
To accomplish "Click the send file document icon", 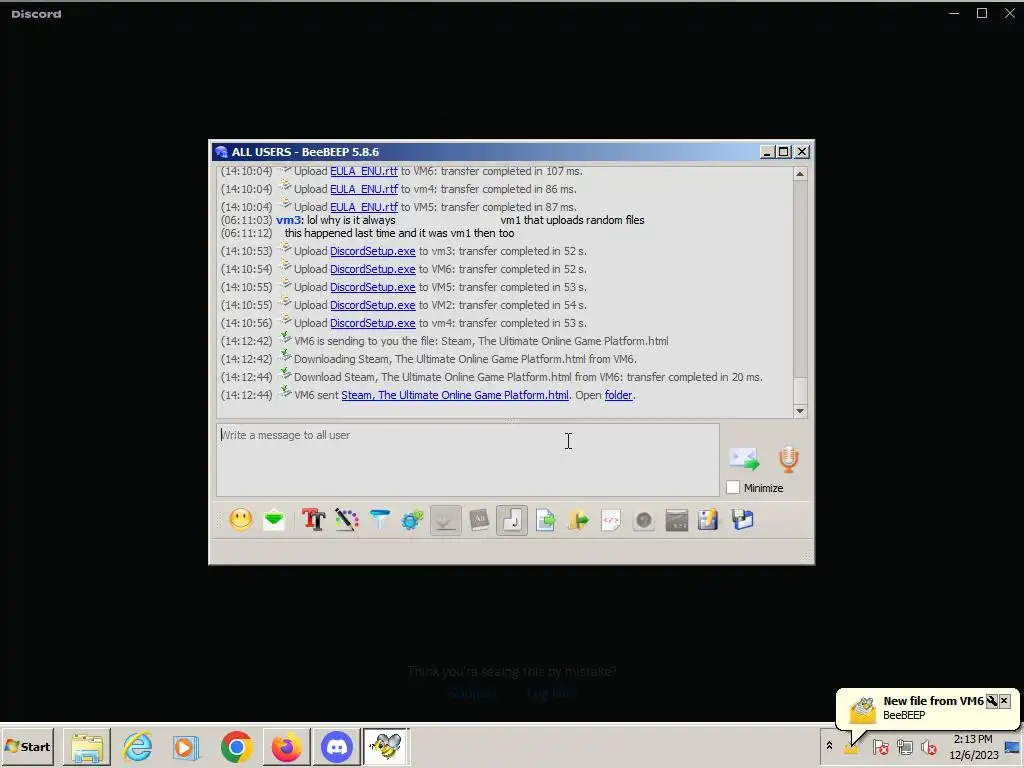I will (x=545, y=520).
